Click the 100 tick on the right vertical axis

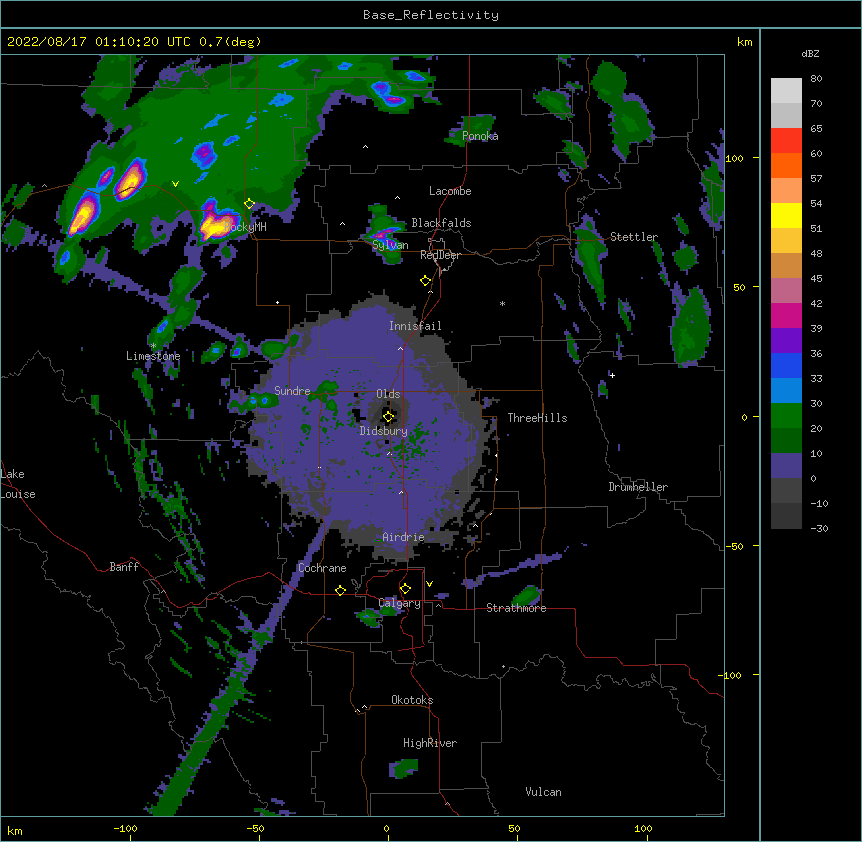(x=734, y=158)
